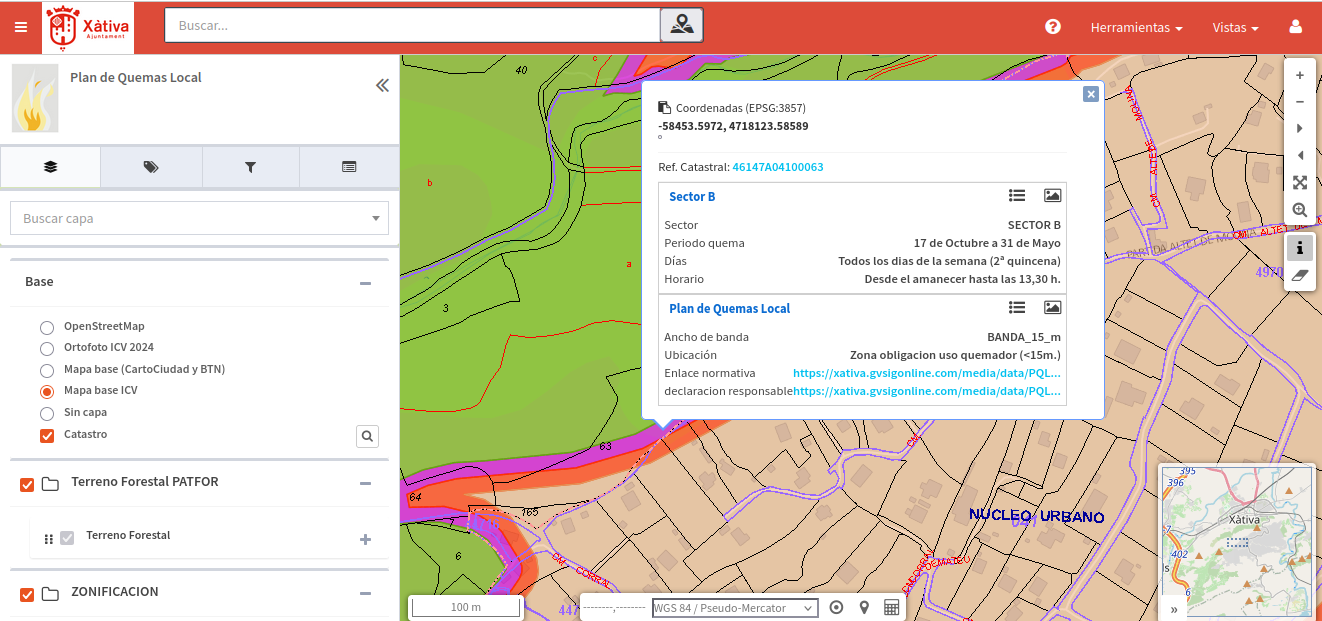Switch to the legend tags tab
Image resolution: width=1322 pixels, height=621 pixels.
point(151,167)
